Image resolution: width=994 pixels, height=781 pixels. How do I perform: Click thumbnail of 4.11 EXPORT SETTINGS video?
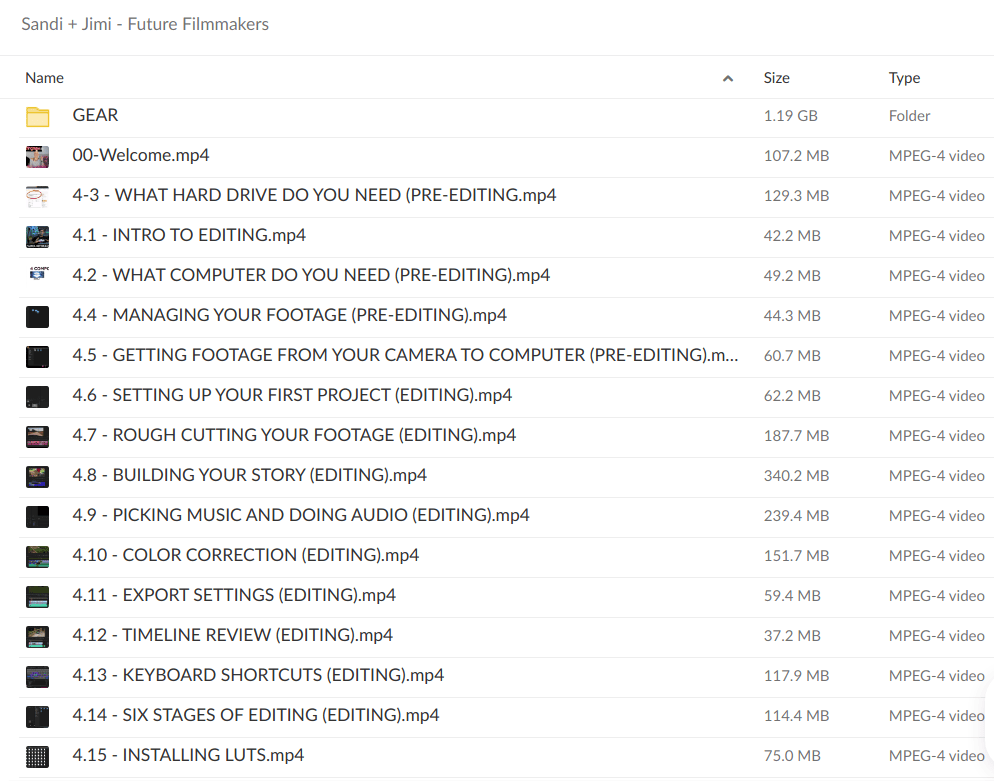tap(37, 597)
